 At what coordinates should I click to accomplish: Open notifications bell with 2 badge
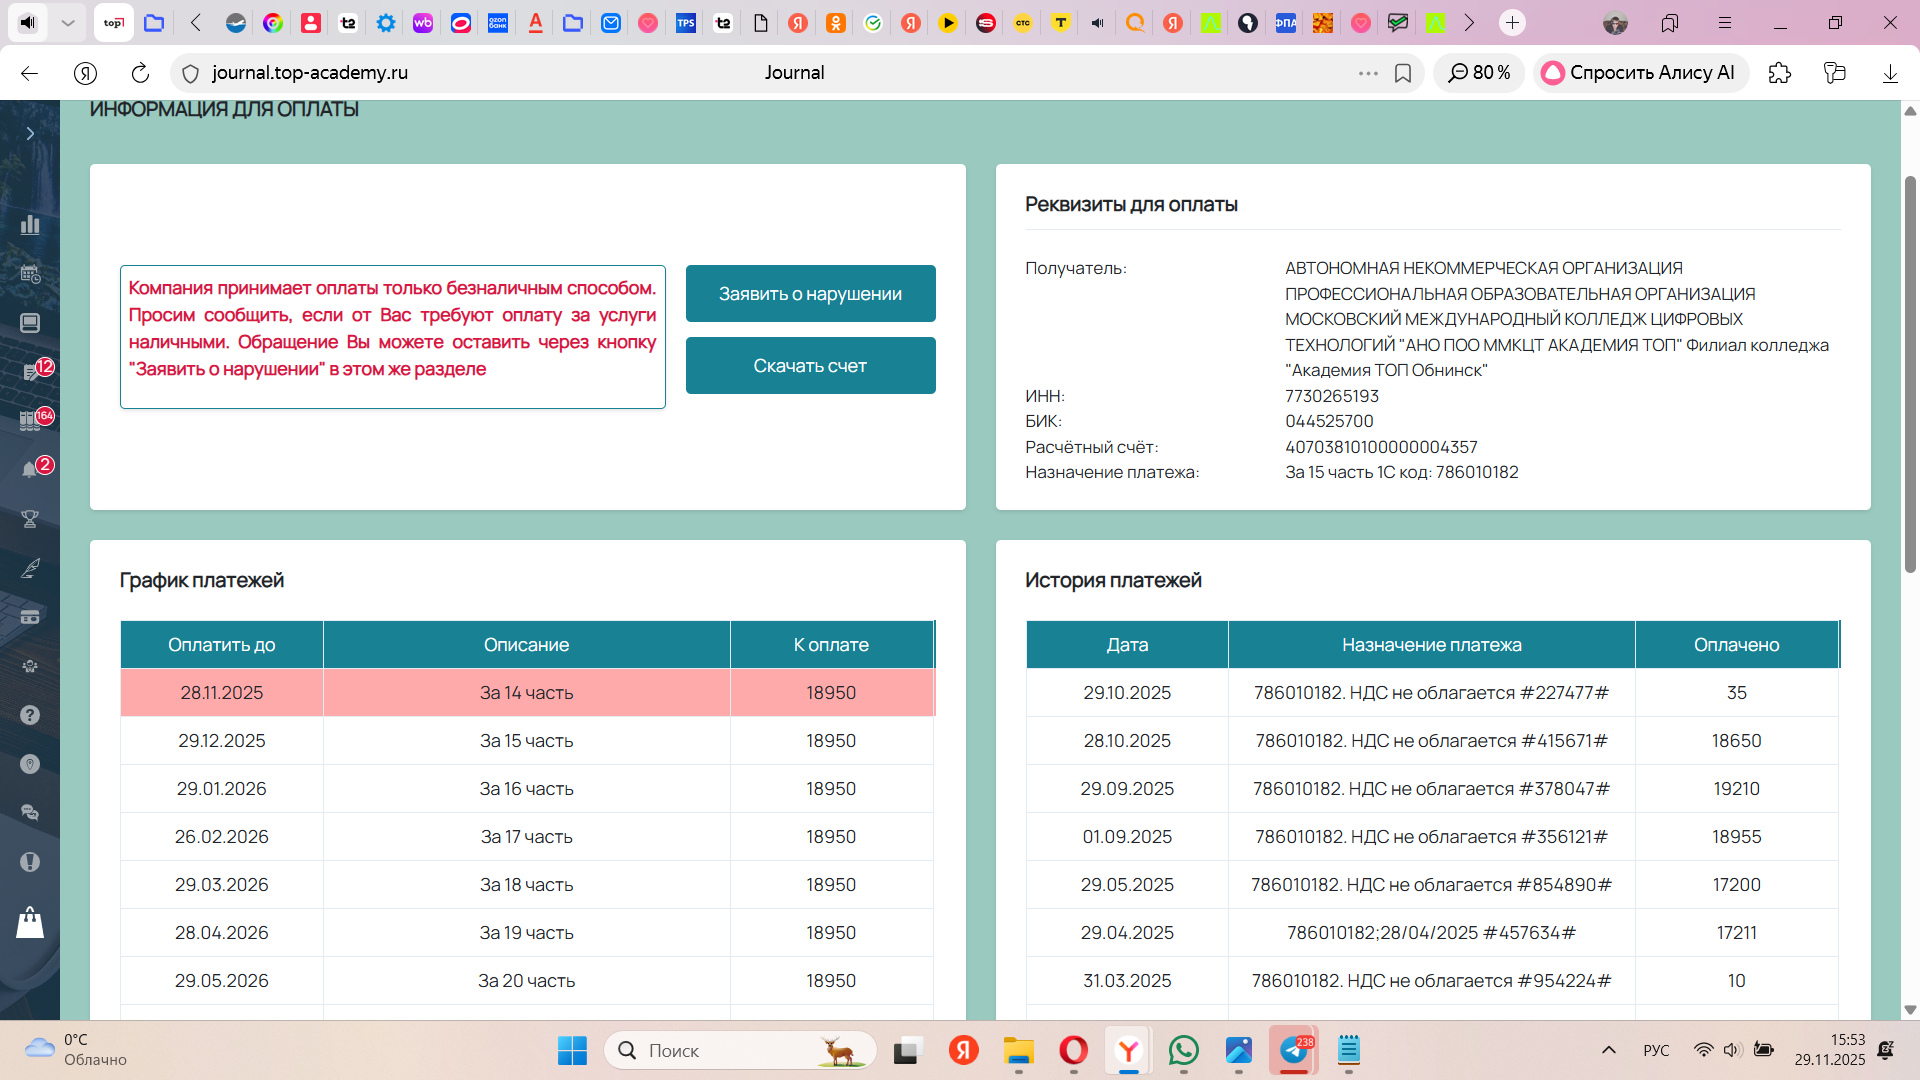[31, 469]
